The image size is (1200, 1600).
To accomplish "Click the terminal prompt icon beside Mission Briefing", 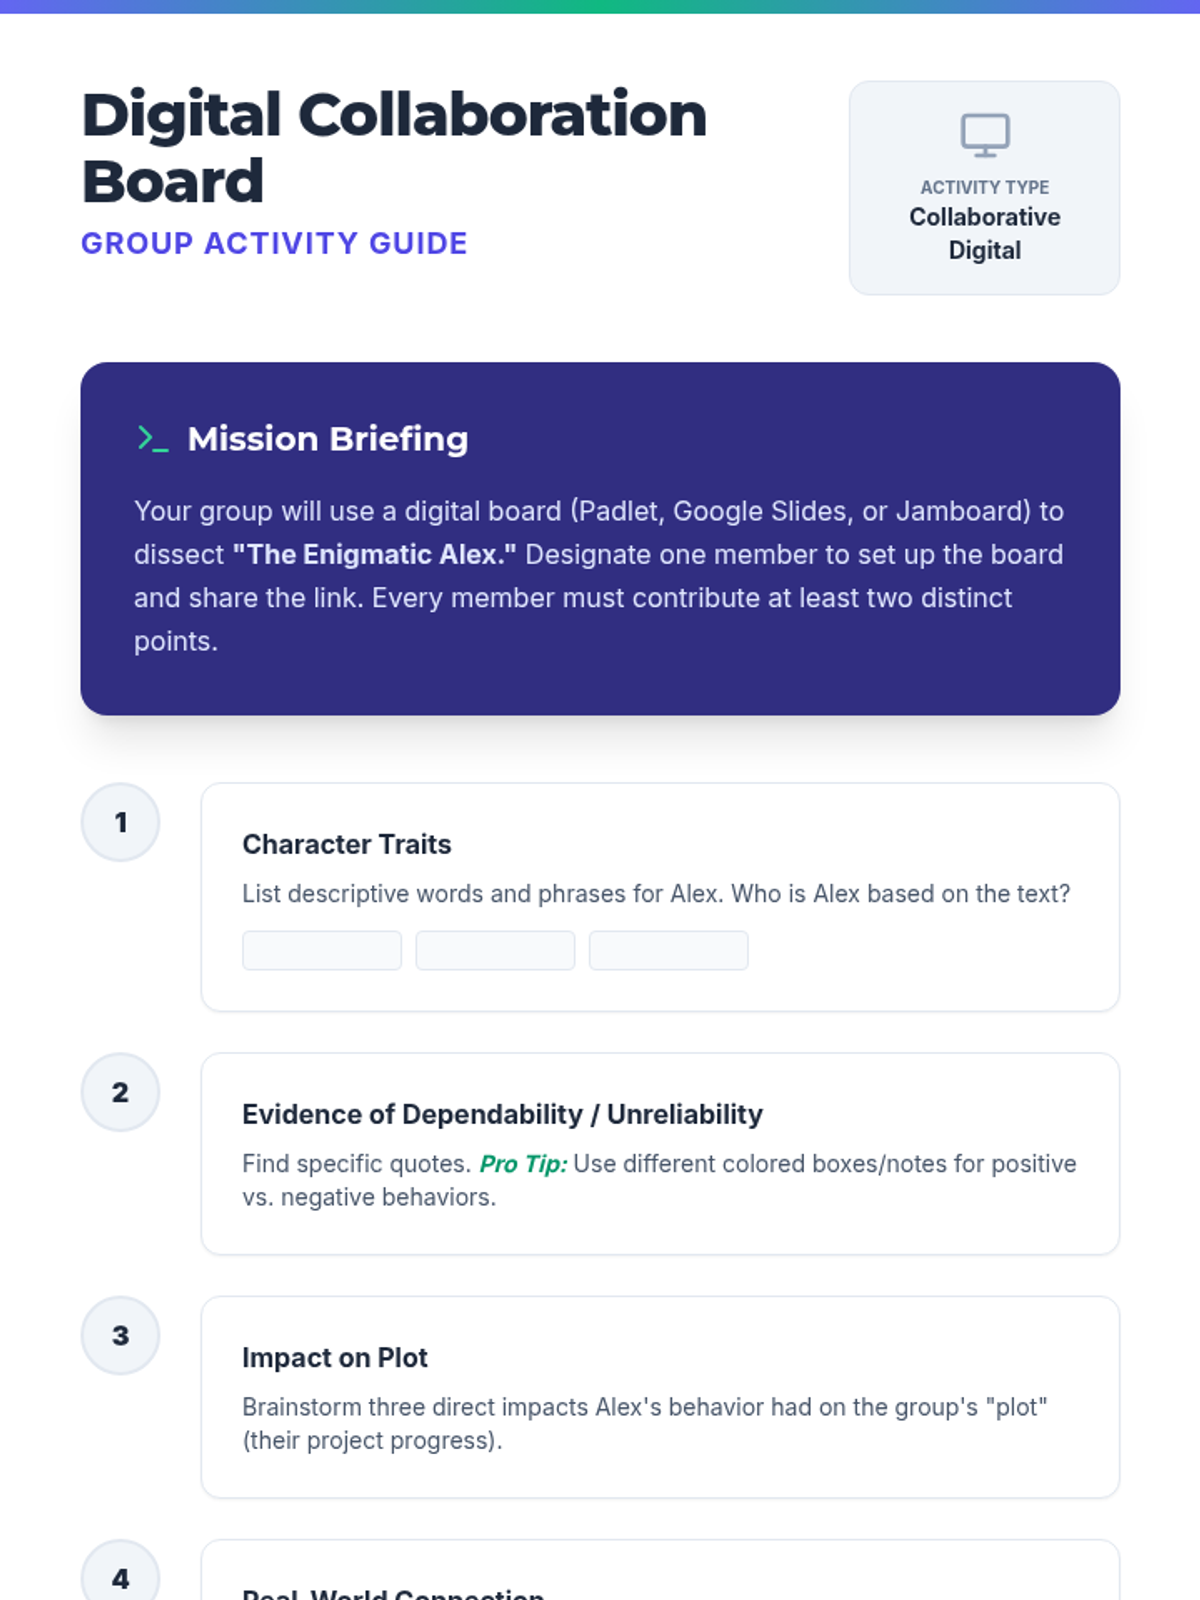I will pos(153,438).
